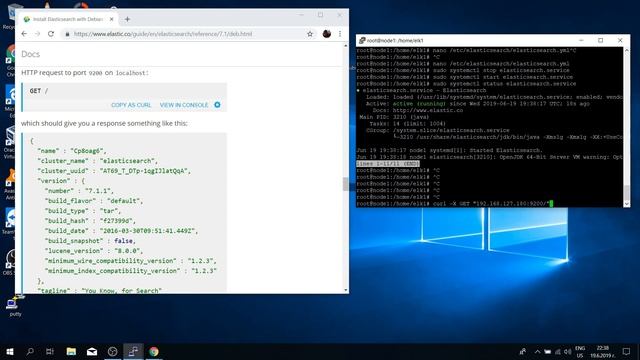Click PuTTY scrollbar down arrow
Viewport: 640px width, 360px height.
click(x=627, y=204)
